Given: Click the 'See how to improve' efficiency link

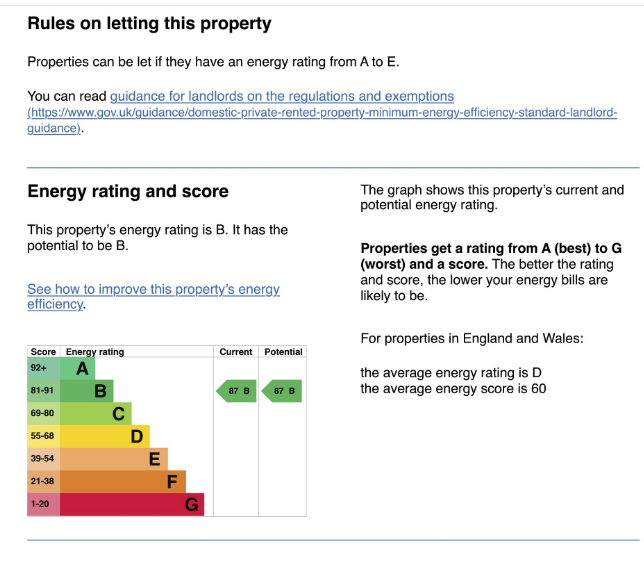Looking at the screenshot, I should pos(153,289).
